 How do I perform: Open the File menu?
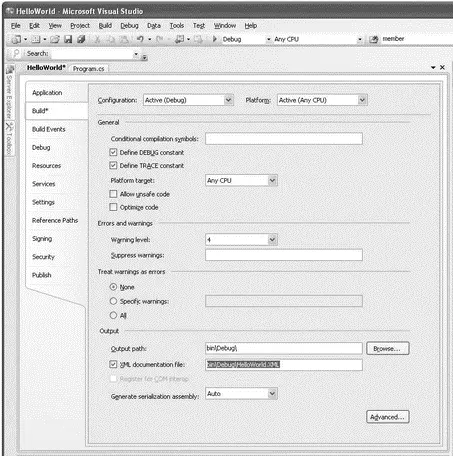15,26
